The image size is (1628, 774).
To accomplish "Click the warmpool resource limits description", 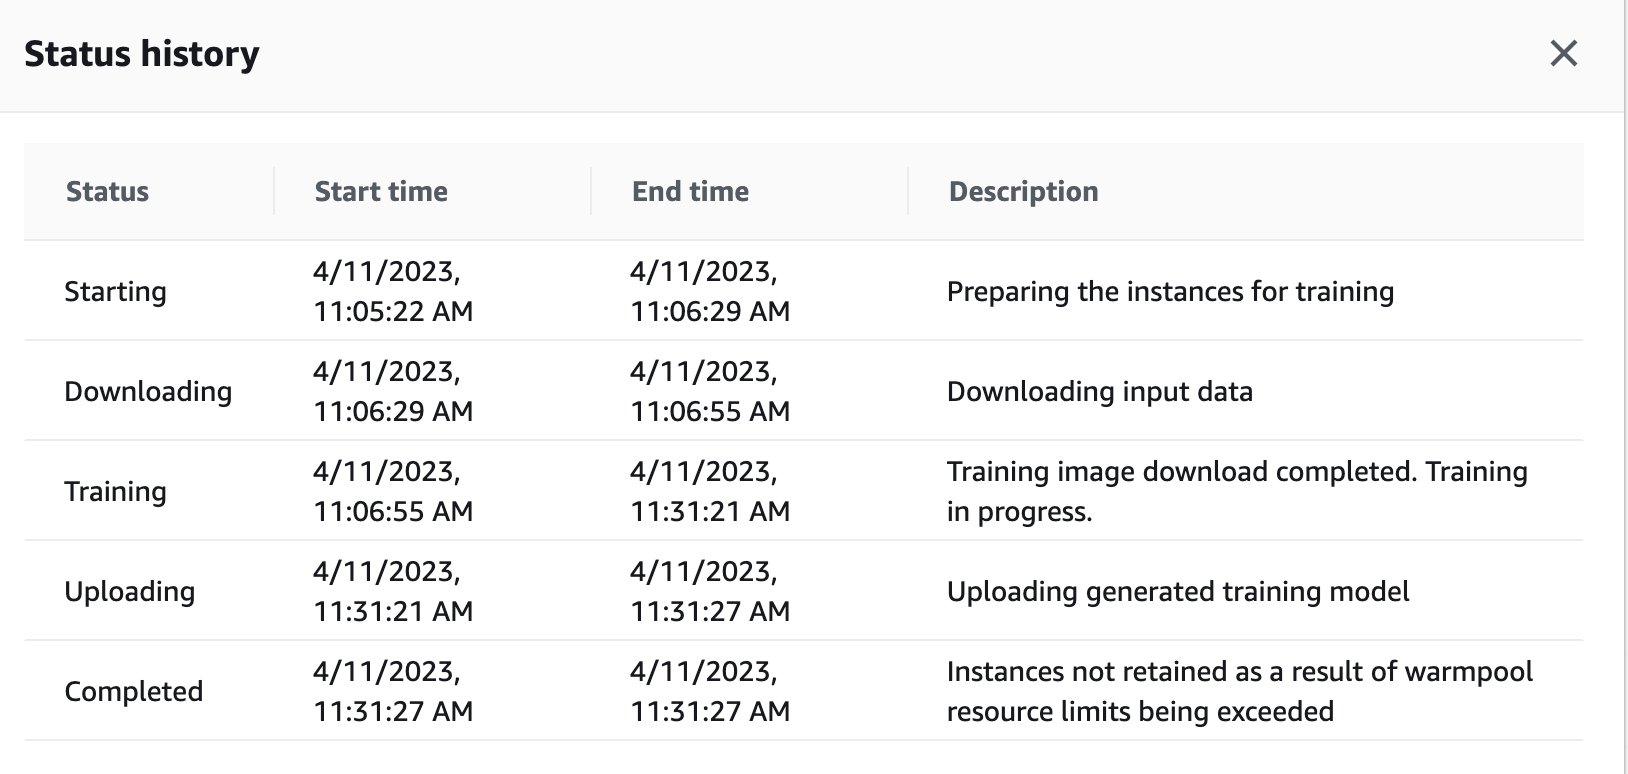I will coord(1239,691).
